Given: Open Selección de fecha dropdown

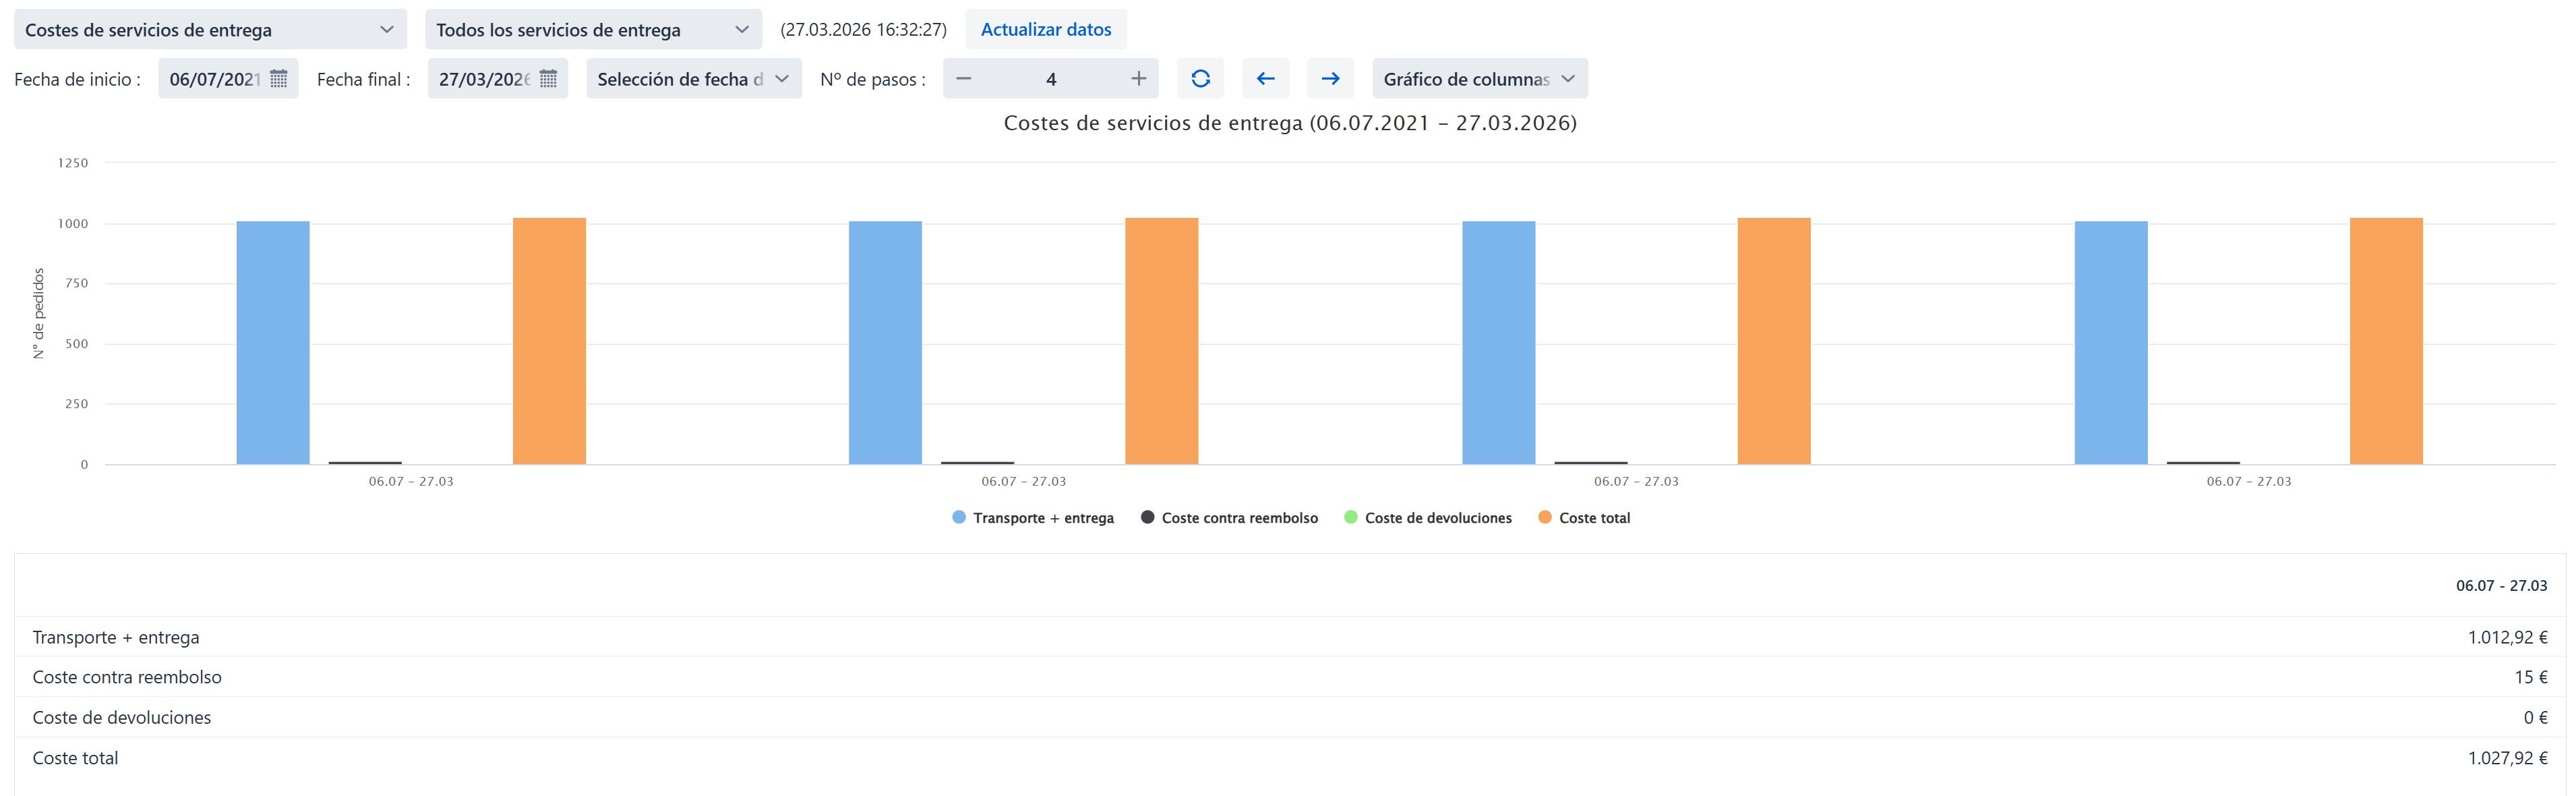Looking at the screenshot, I should click(x=693, y=79).
